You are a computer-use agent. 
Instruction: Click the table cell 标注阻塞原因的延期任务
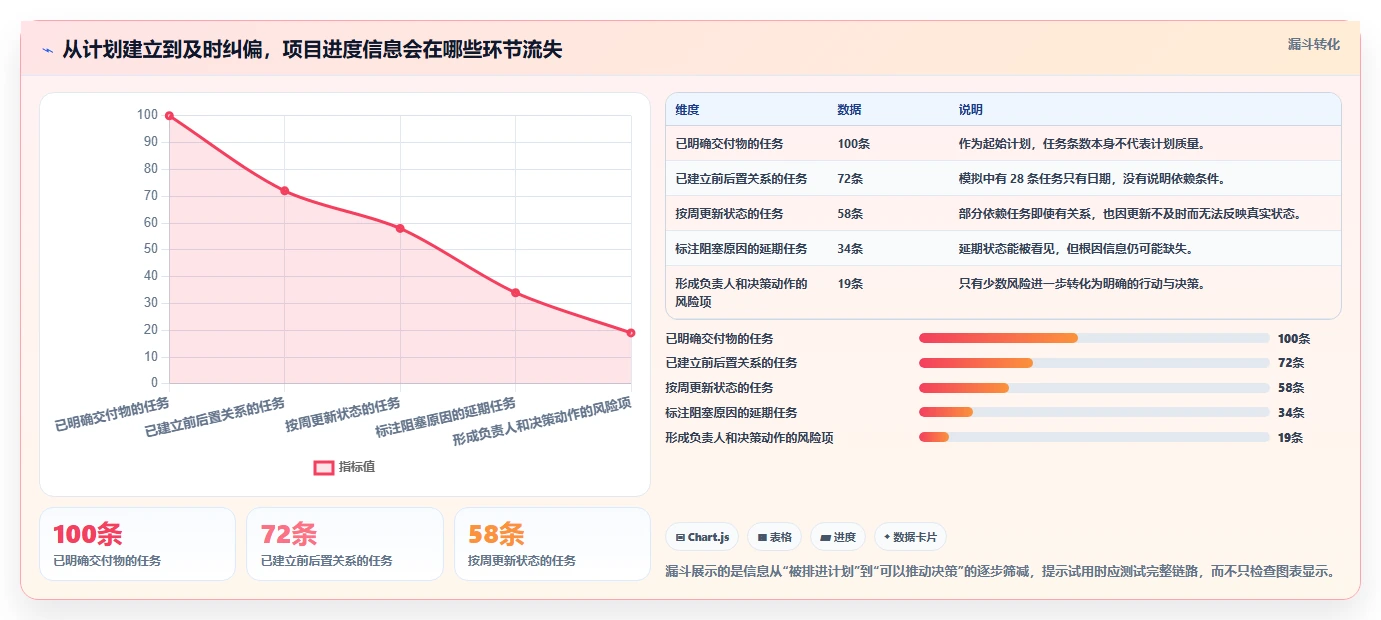coord(741,249)
